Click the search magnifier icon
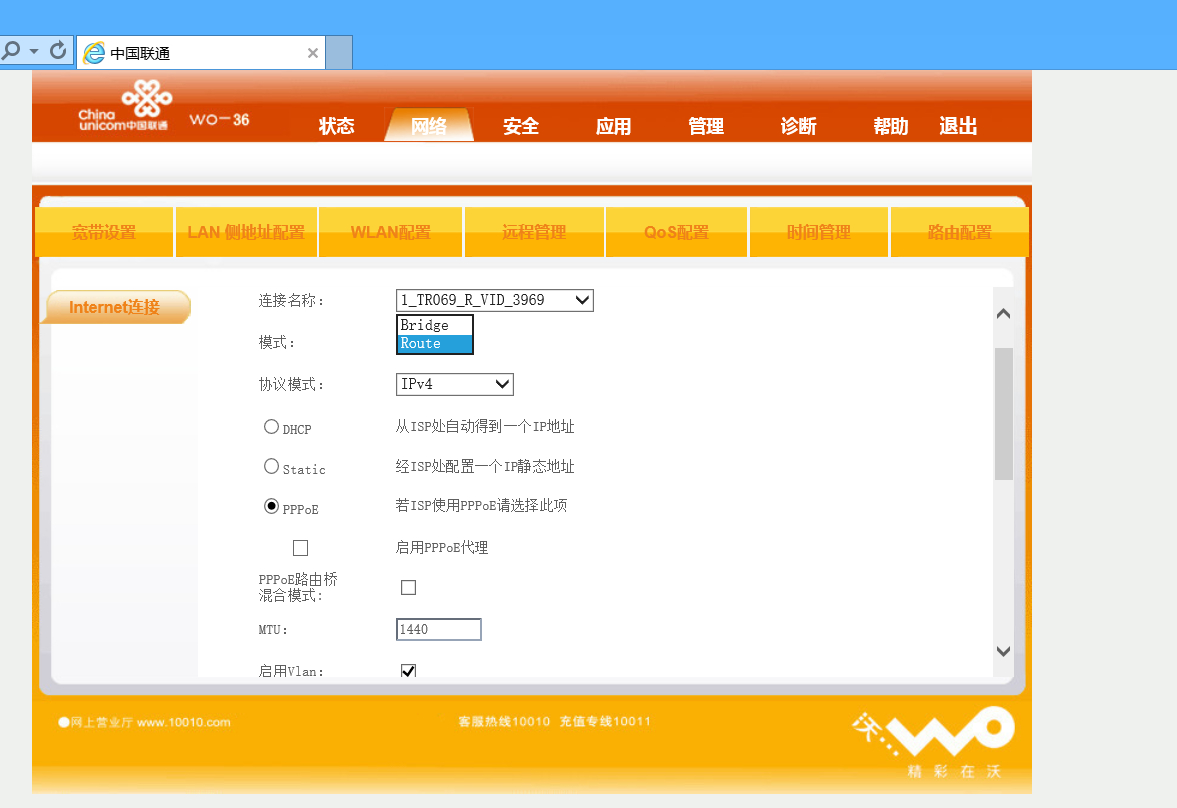The image size is (1177, 808). (11, 51)
